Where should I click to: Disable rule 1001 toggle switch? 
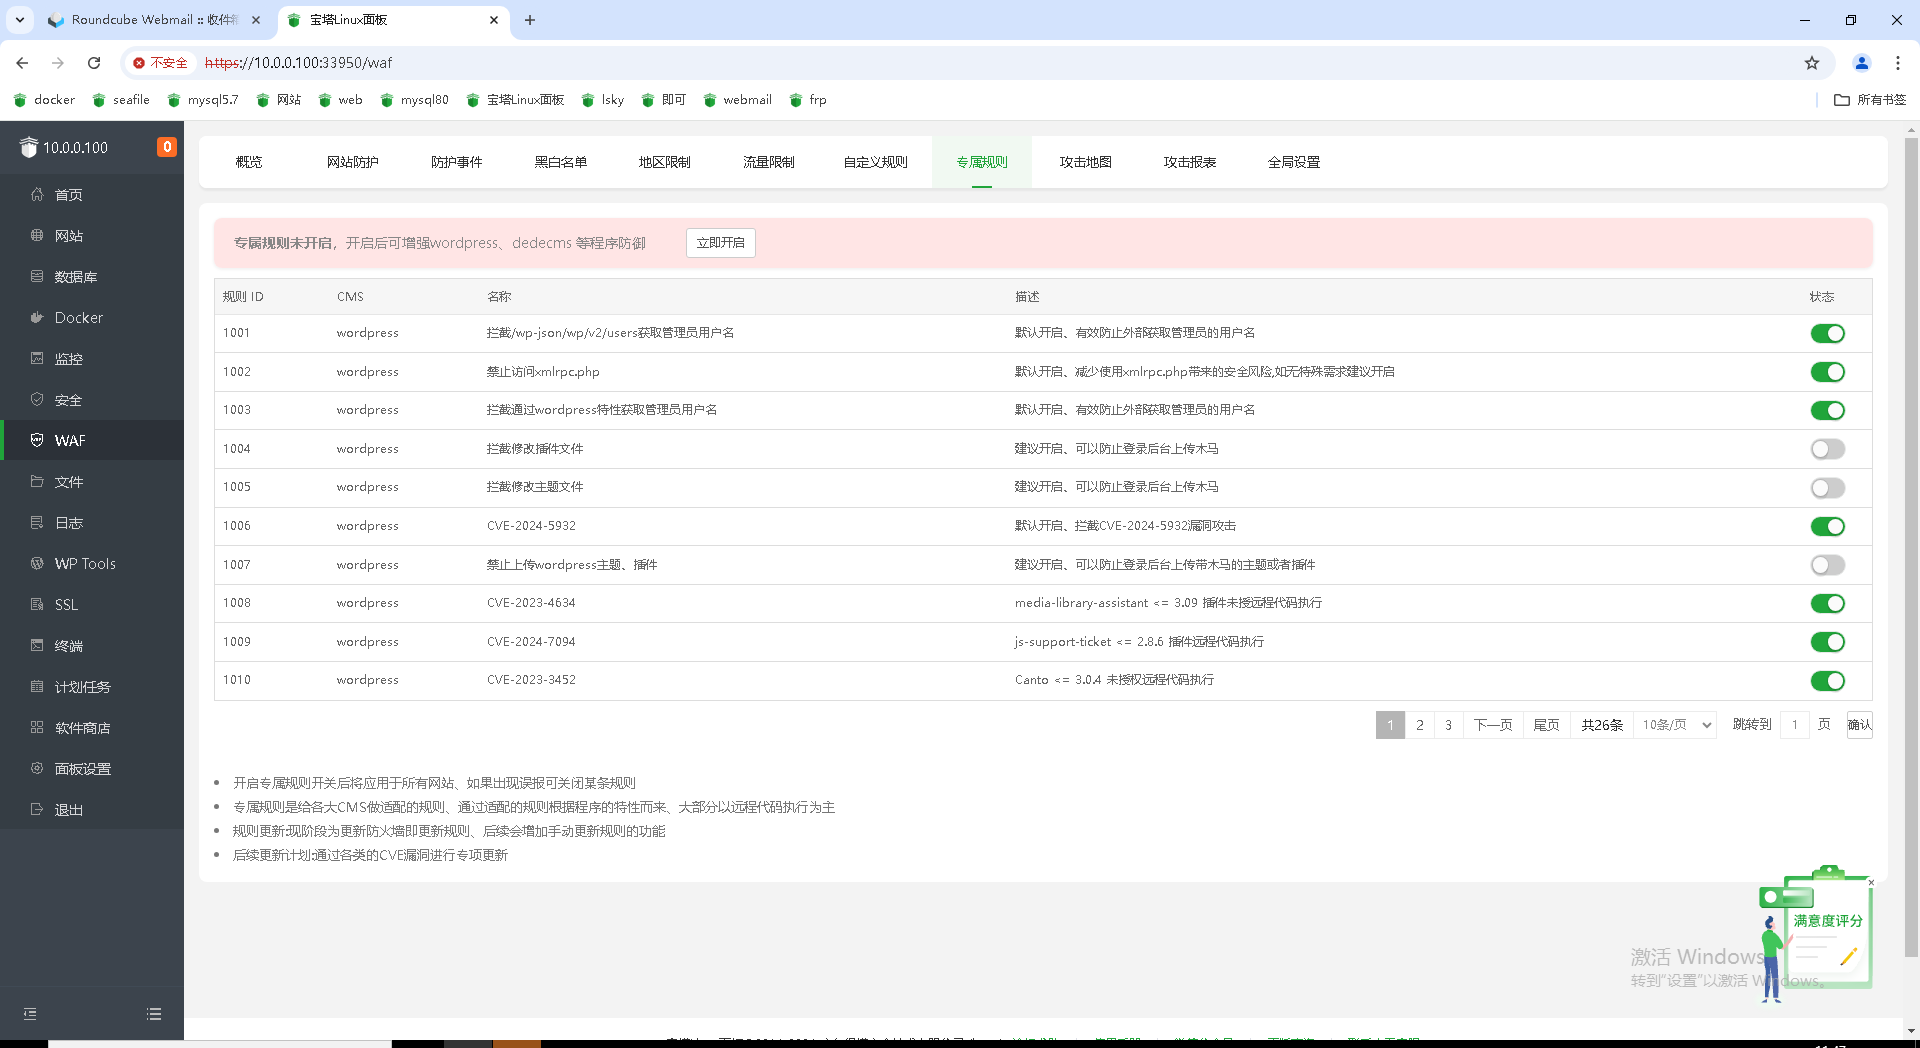click(1827, 334)
